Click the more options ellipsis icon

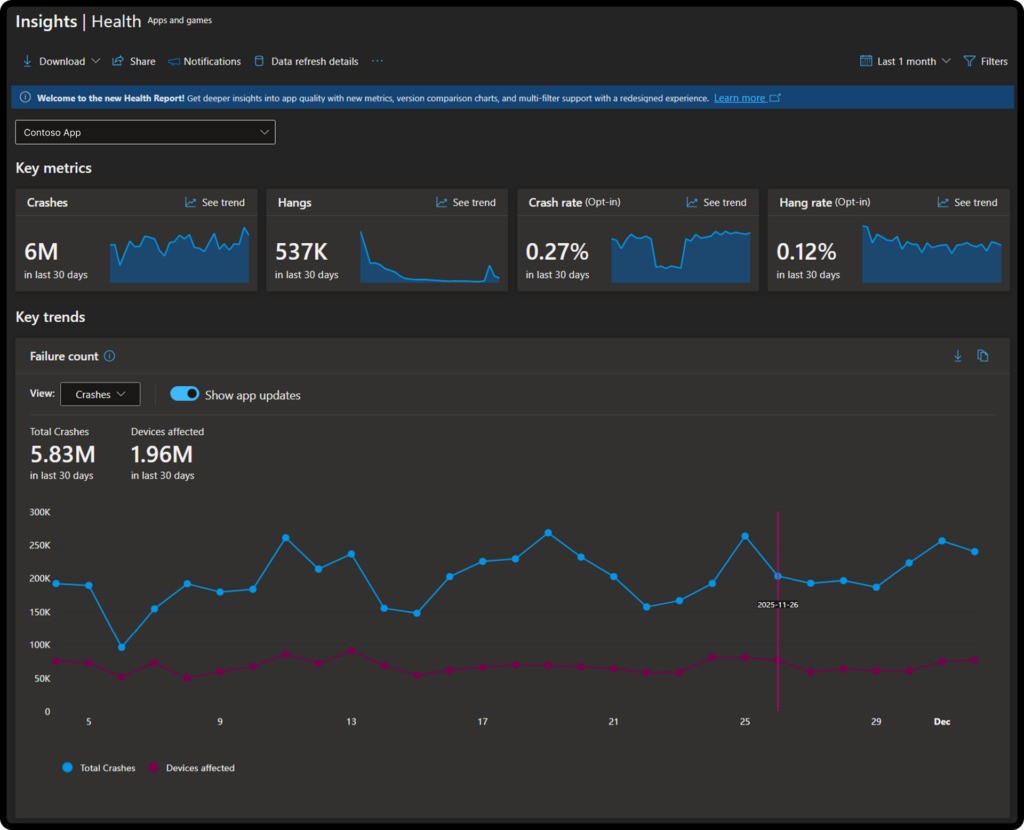click(377, 61)
